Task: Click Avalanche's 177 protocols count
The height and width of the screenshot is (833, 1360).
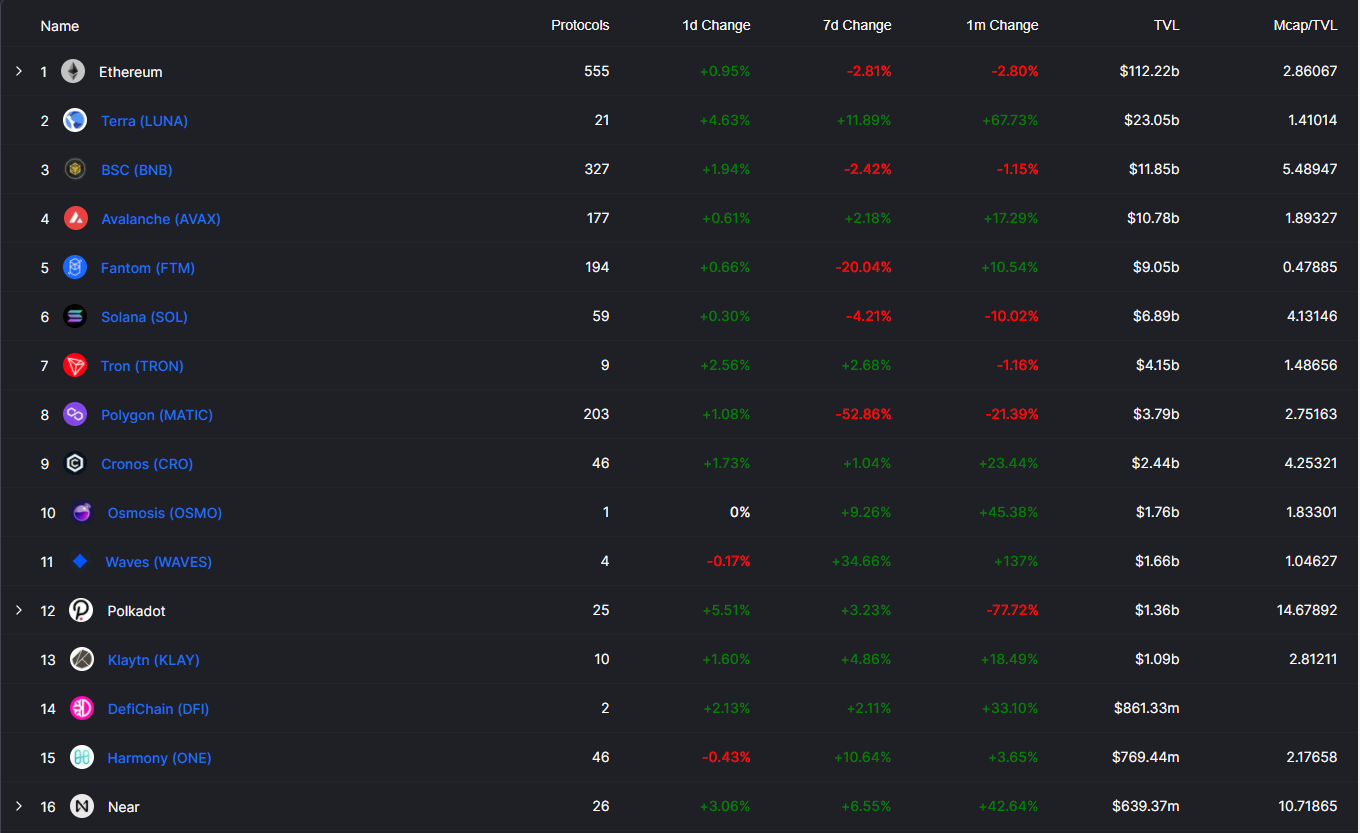Action: 597,218
